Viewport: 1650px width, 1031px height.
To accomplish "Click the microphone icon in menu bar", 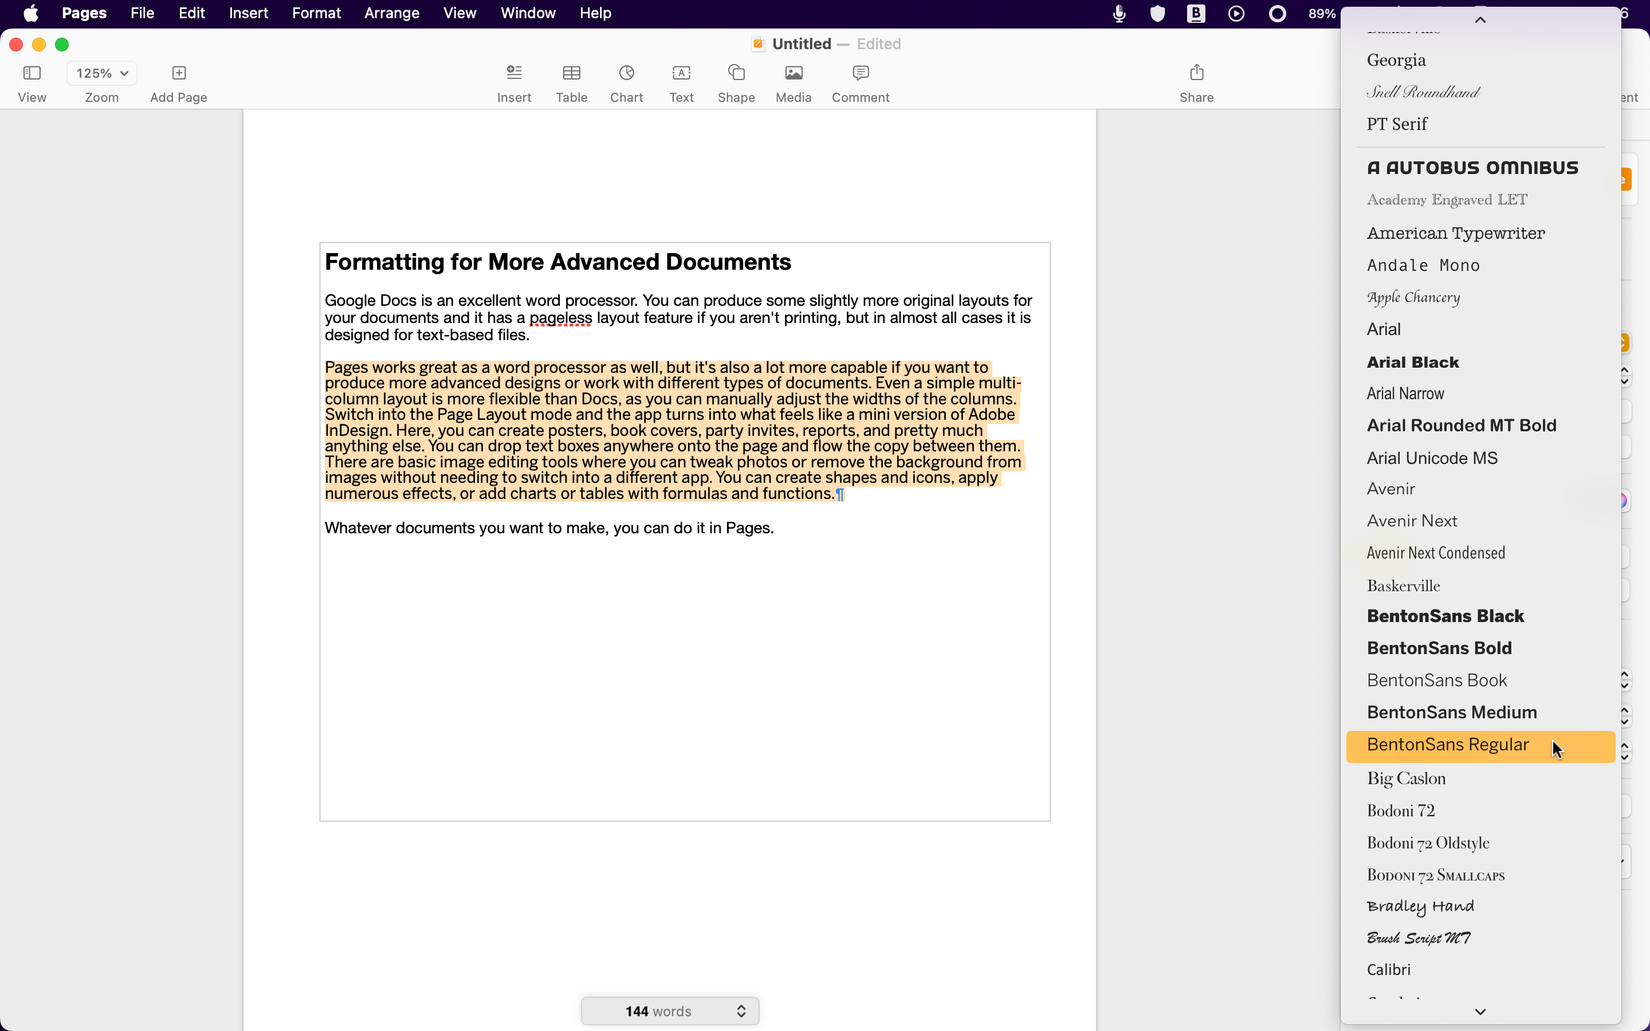I will click(1119, 13).
